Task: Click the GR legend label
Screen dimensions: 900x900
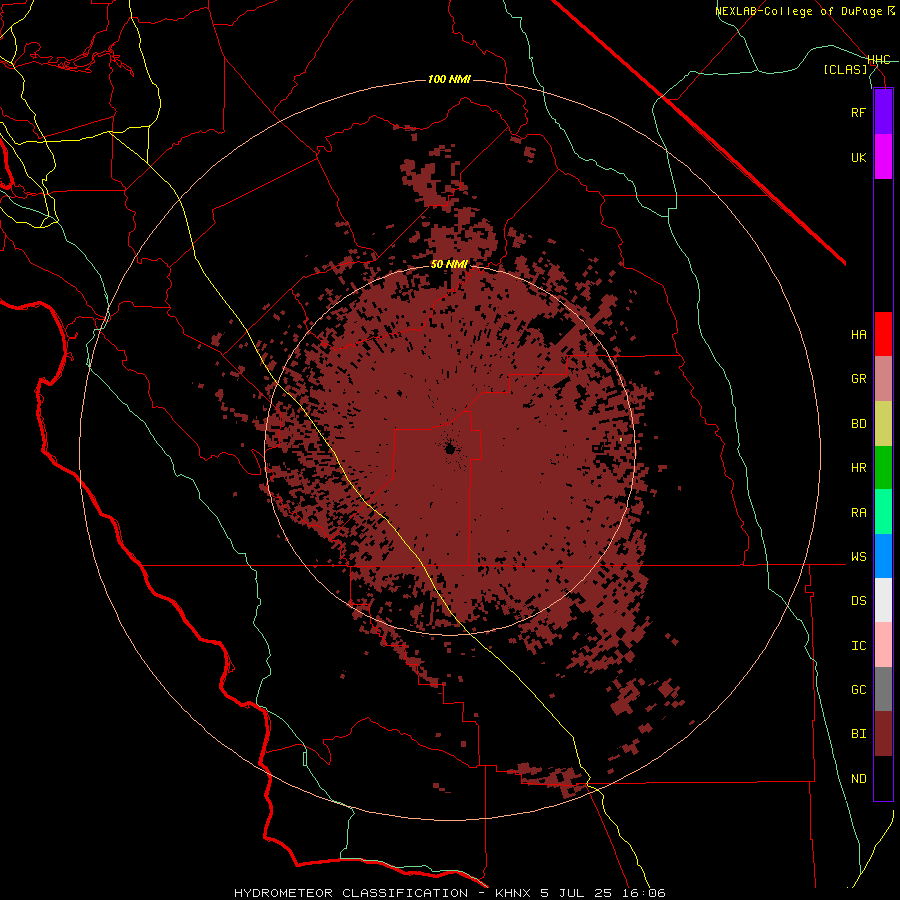Action: coord(858,379)
